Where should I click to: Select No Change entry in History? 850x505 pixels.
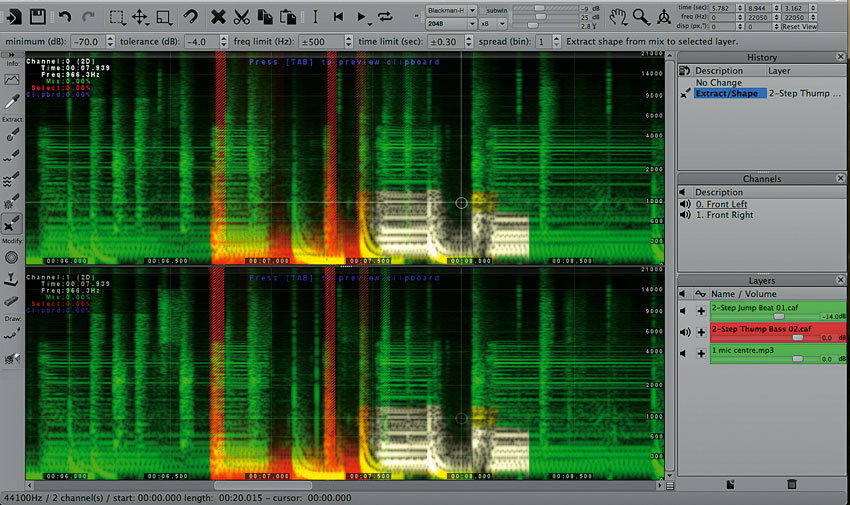(x=719, y=82)
